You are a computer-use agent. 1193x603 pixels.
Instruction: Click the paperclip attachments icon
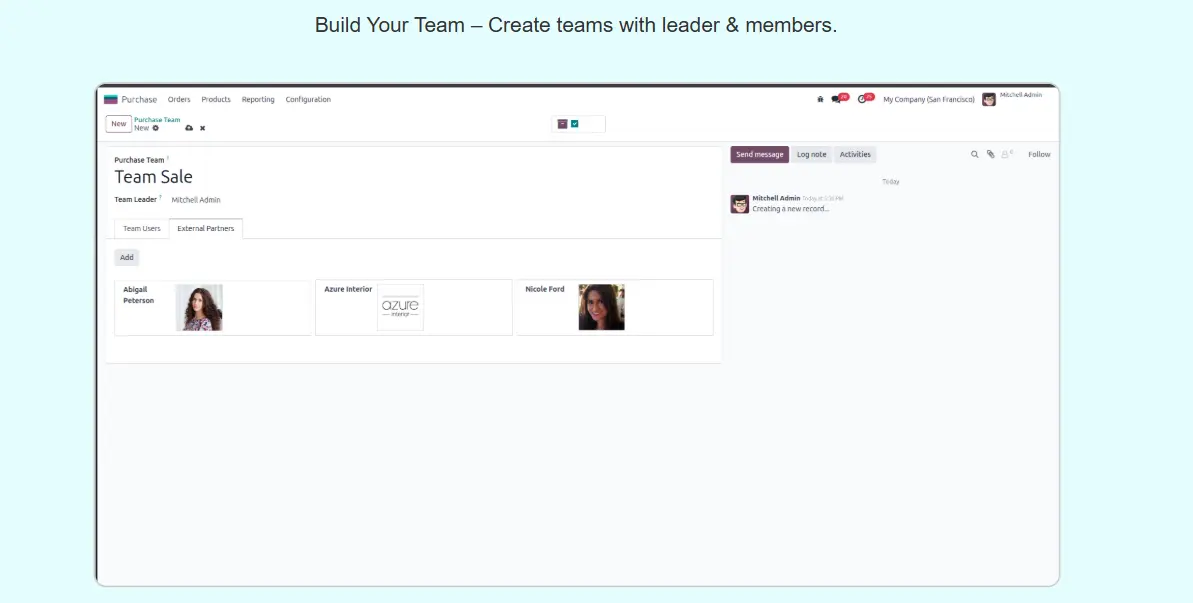[990, 154]
